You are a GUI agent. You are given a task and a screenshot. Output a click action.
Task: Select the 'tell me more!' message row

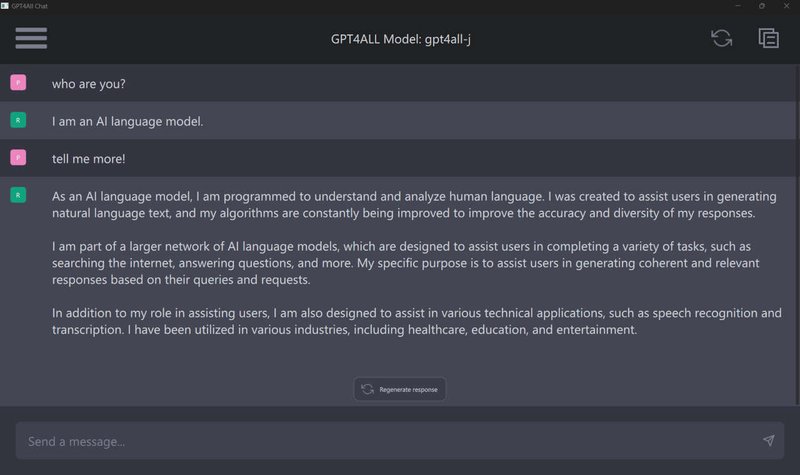398,158
